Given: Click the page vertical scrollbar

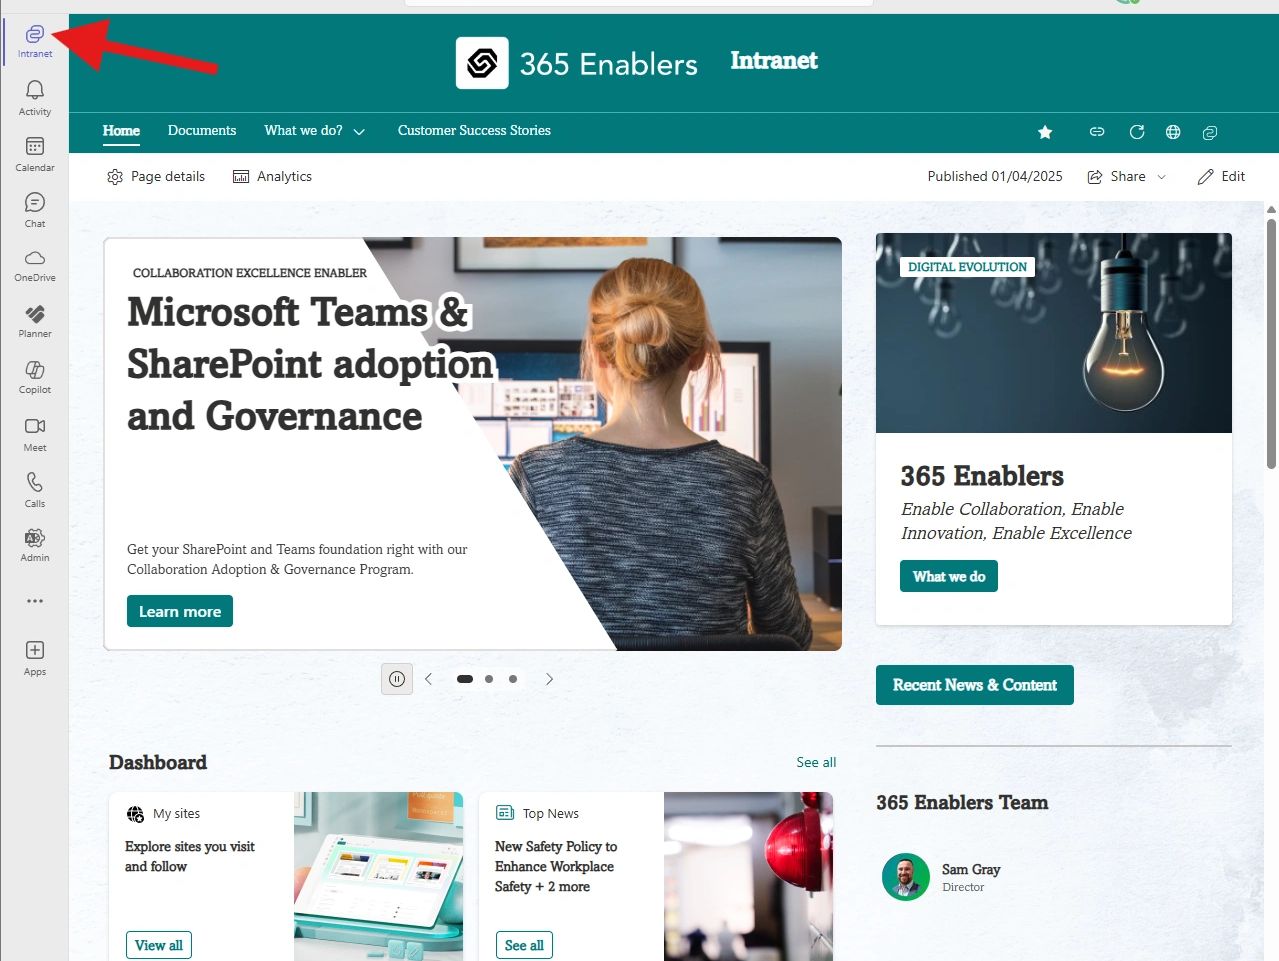Looking at the screenshot, I should pyautogui.click(x=1271, y=342).
